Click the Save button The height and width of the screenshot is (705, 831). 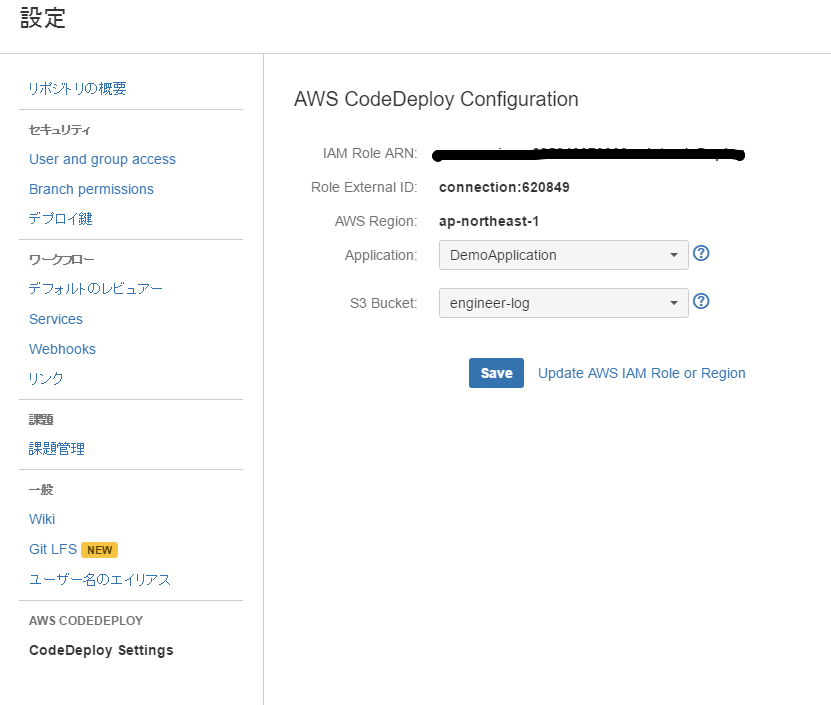pyautogui.click(x=496, y=373)
